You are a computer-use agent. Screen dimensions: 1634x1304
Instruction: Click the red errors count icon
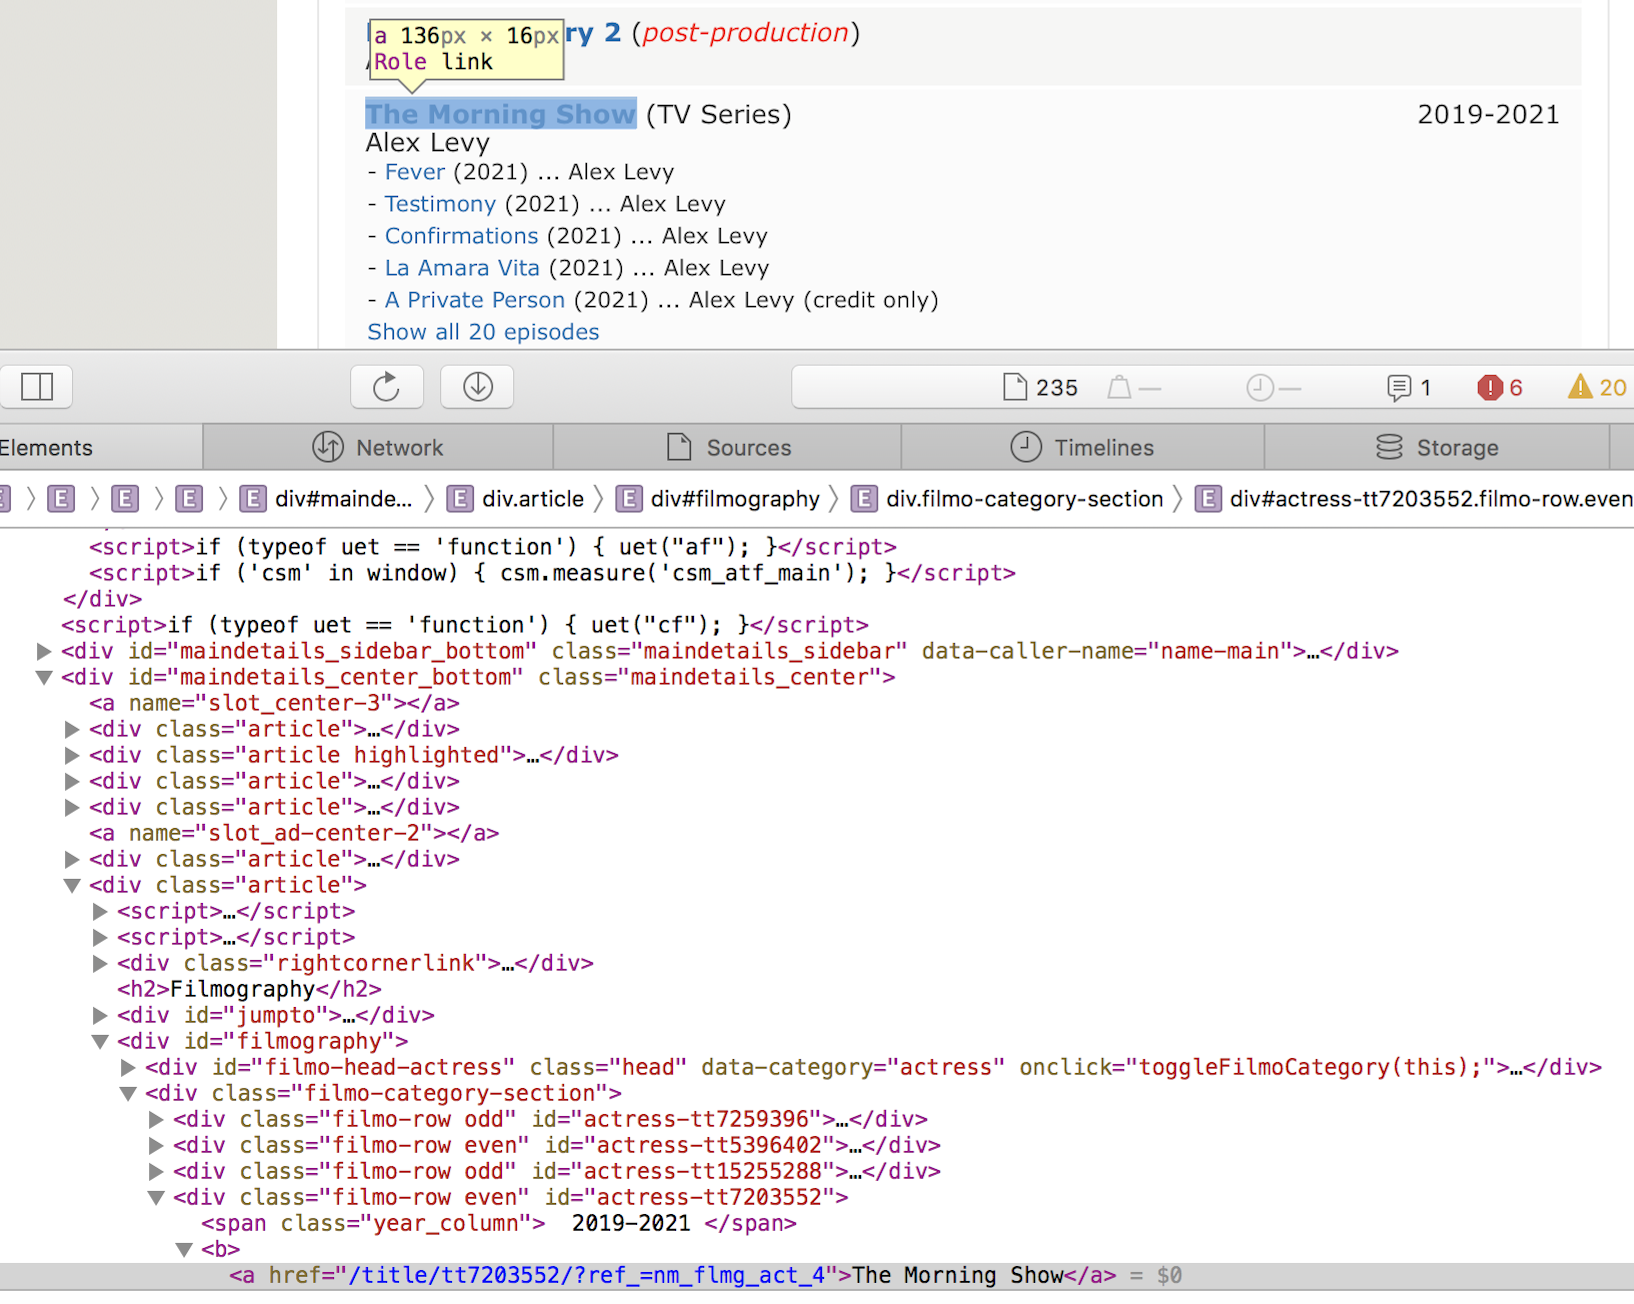[1490, 388]
